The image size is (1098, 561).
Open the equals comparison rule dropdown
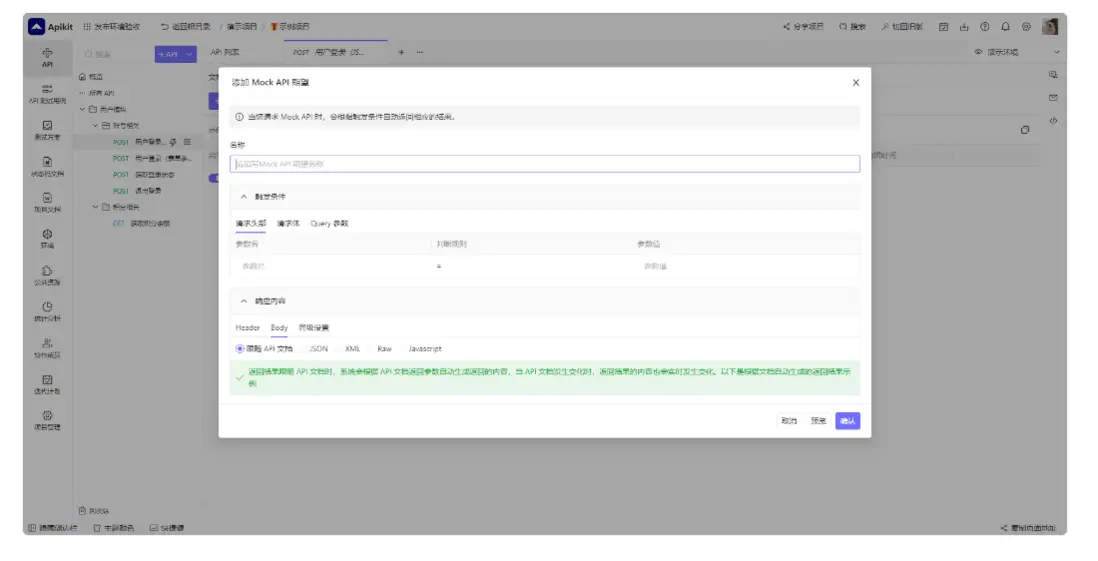[532, 266]
